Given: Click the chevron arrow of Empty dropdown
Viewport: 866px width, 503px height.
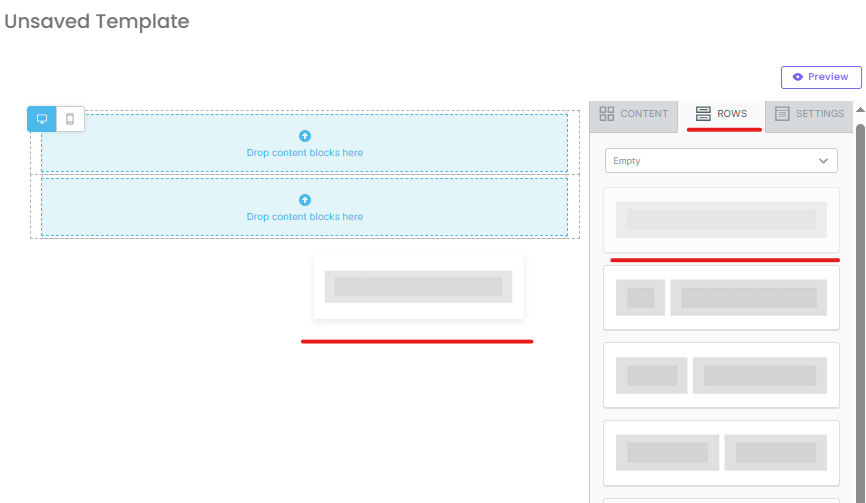Looking at the screenshot, I should (x=824, y=161).
